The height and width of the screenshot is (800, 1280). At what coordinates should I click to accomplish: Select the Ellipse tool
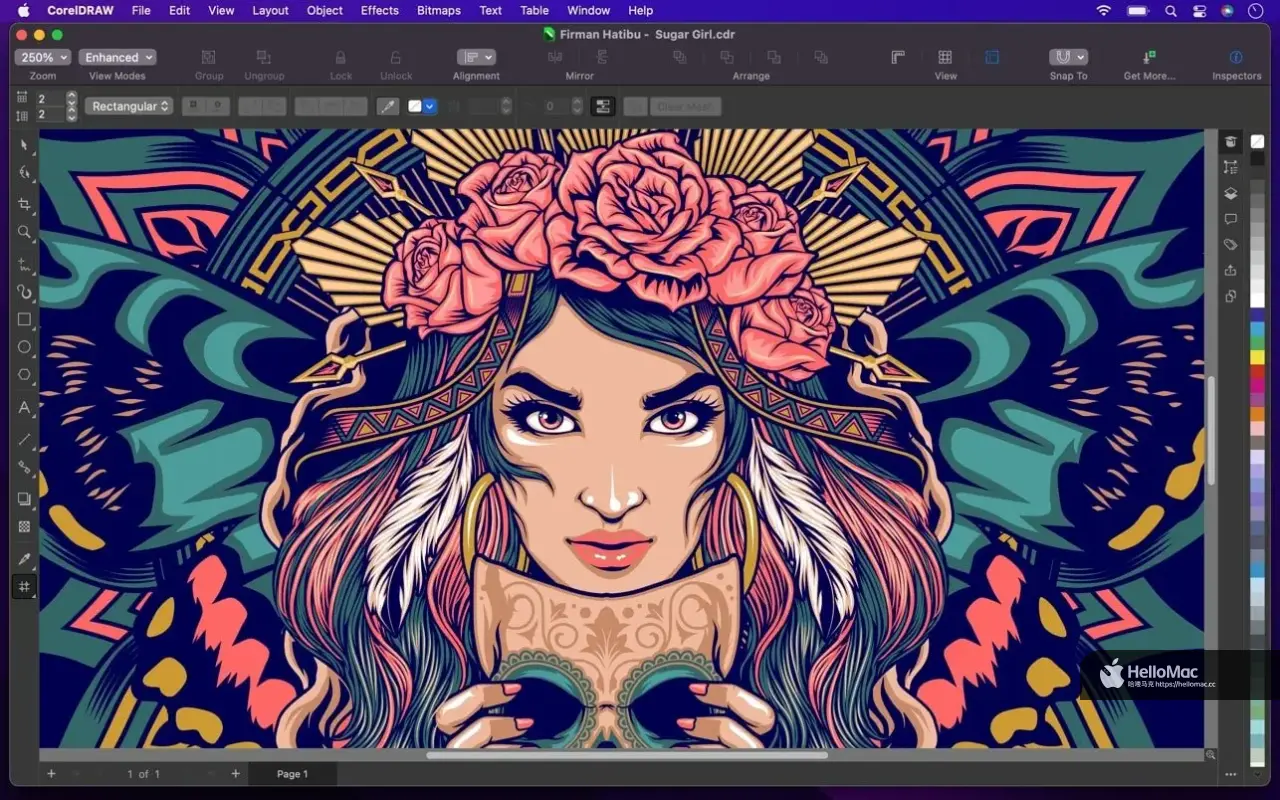coord(25,348)
